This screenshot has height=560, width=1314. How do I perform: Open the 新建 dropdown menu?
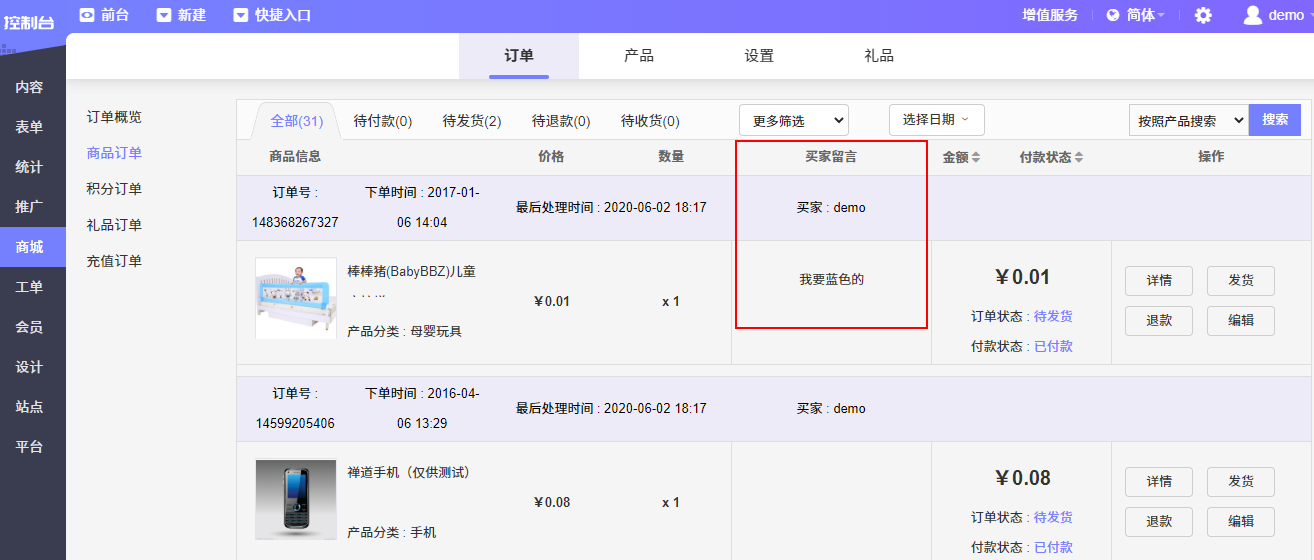(x=181, y=15)
